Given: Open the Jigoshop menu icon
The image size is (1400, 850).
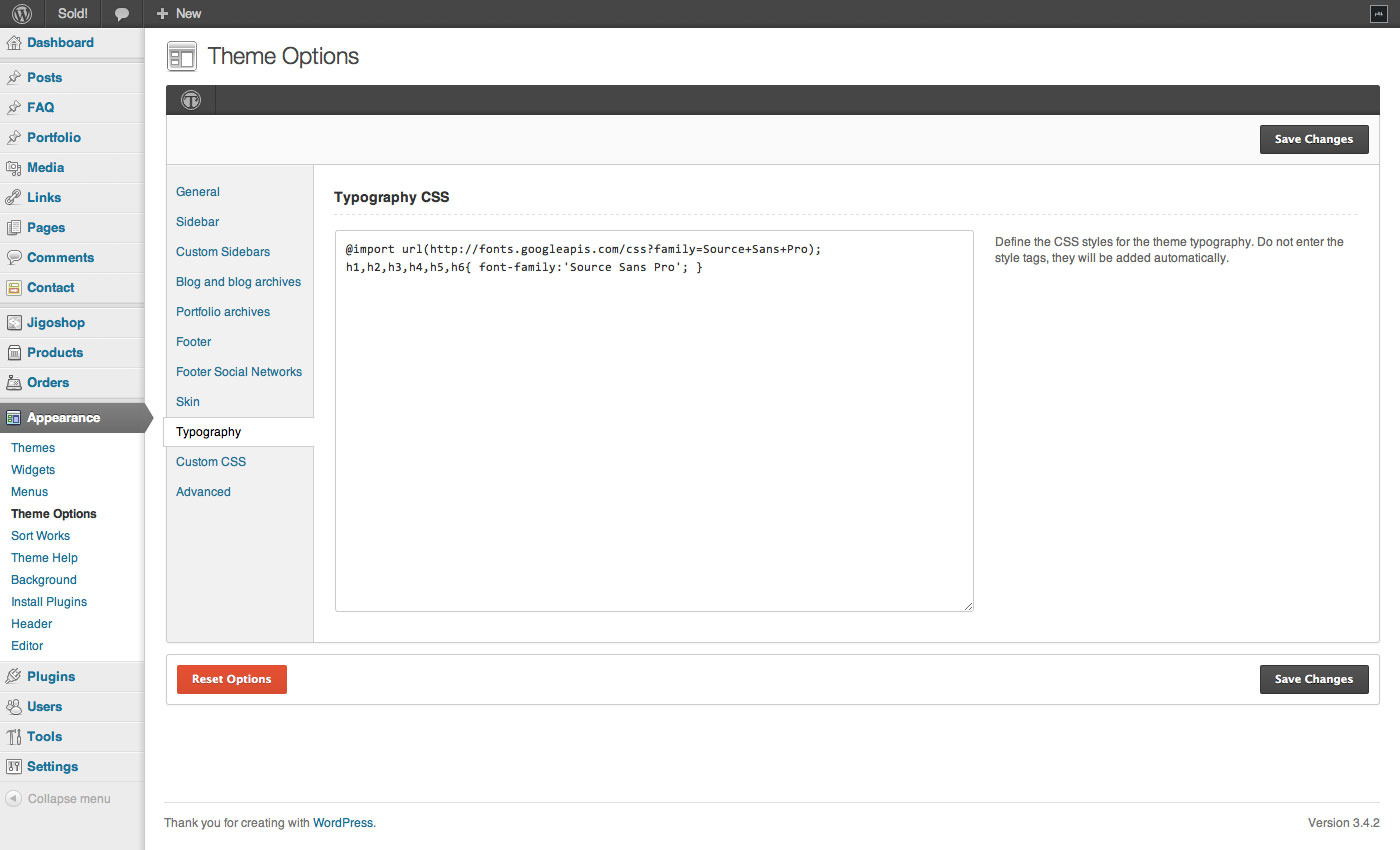Looking at the screenshot, I should 14,323.
